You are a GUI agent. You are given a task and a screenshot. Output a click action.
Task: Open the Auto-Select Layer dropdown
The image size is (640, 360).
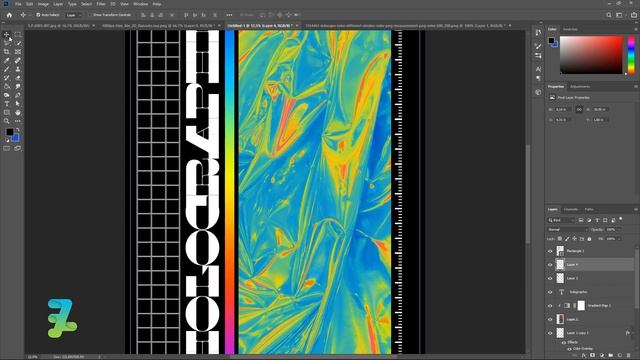(x=73, y=15)
